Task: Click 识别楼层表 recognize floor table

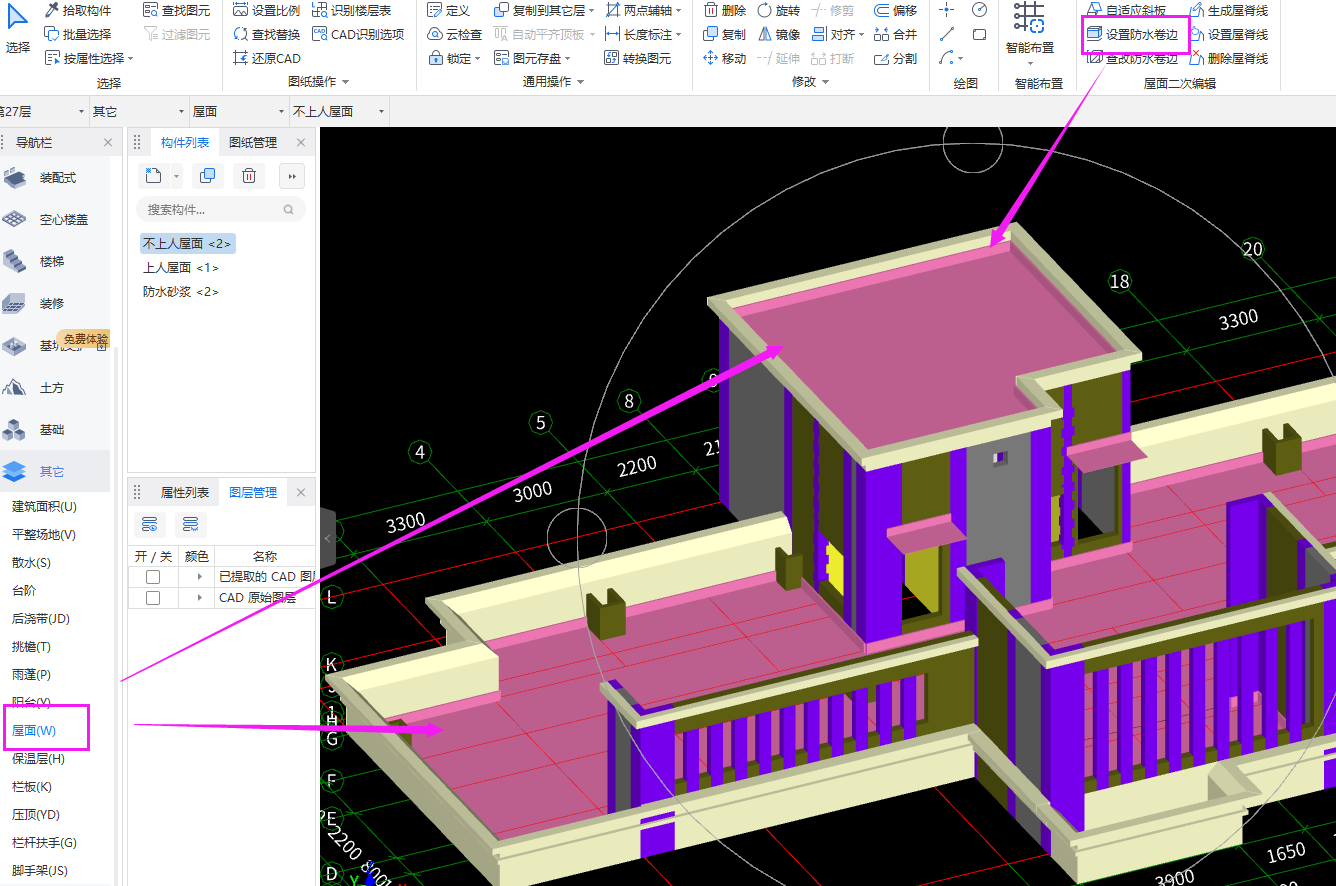Action: 352,10
